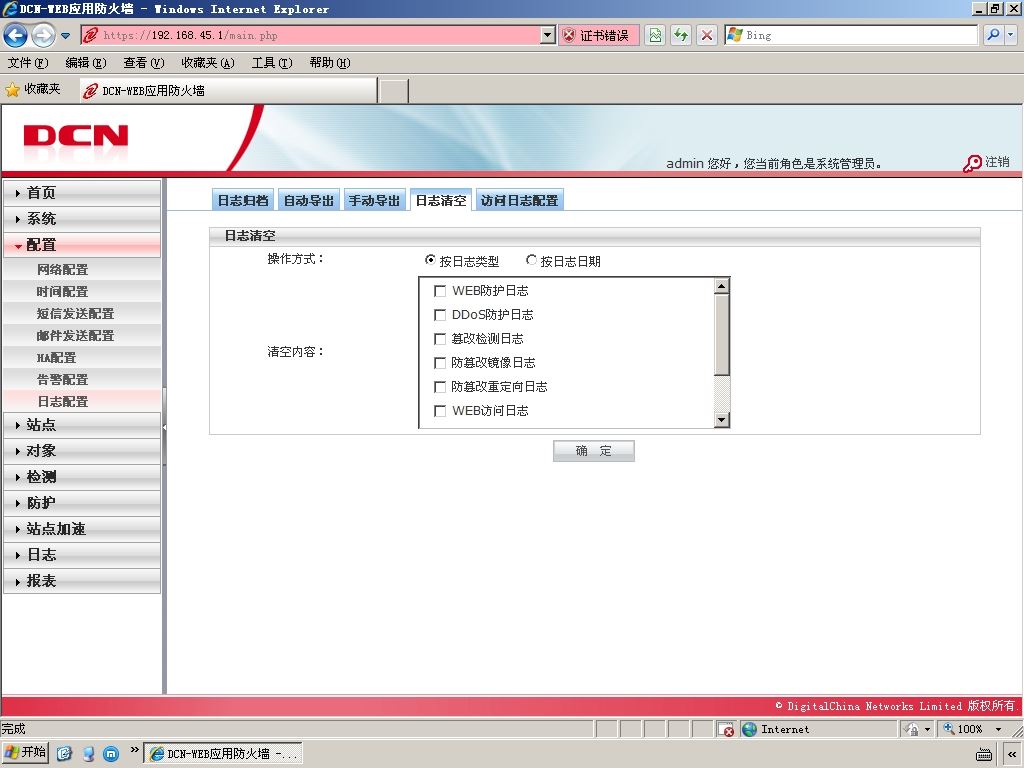Check the 篡改检测日志 checkbox

[440, 339]
